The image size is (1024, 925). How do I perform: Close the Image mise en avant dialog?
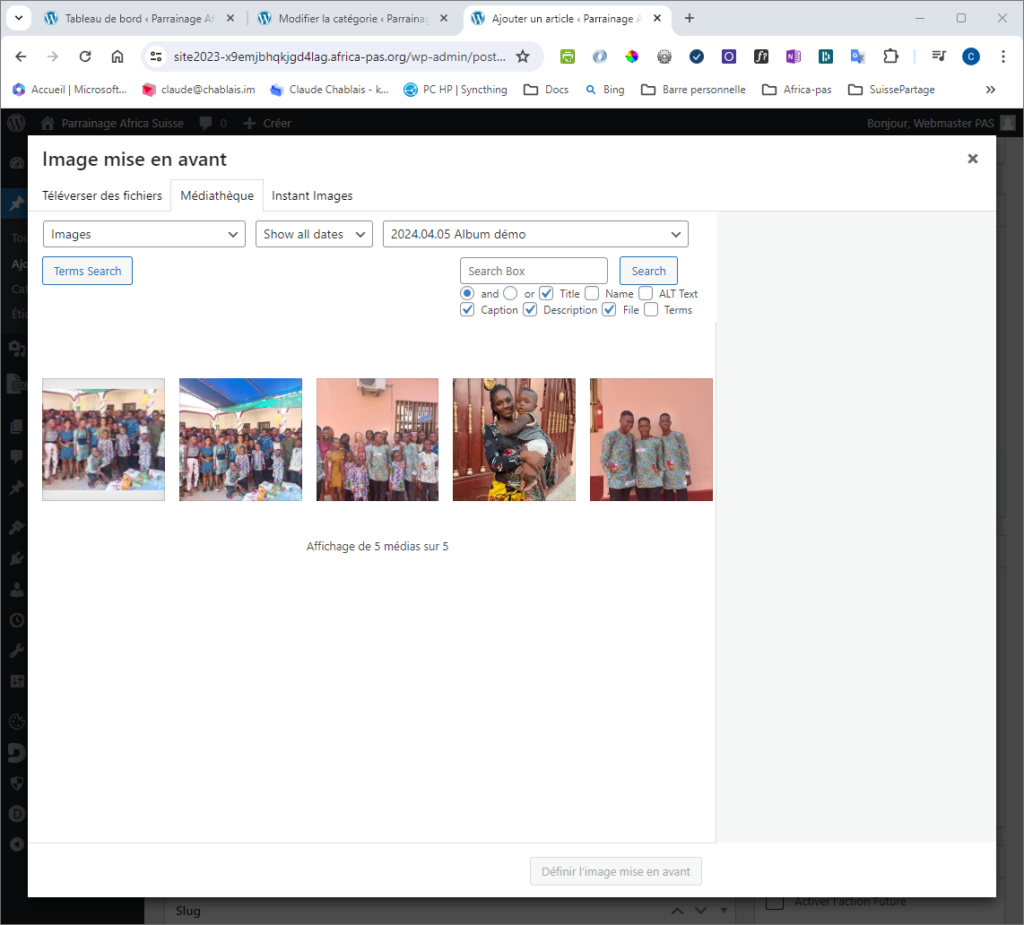point(972,159)
